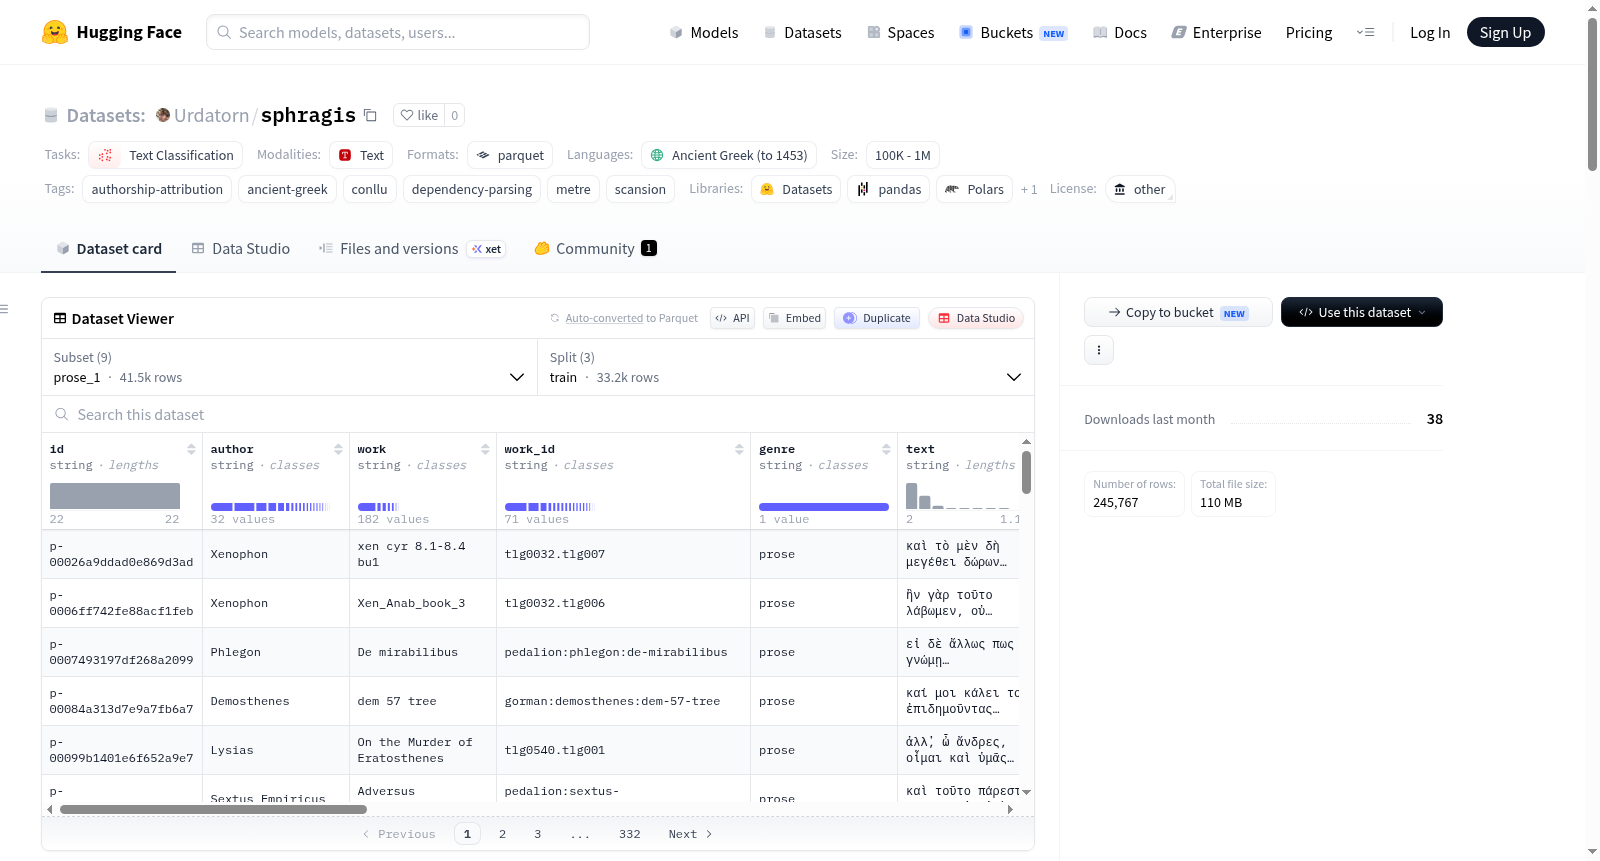1600x861 pixels.
Task: Select the scansion tag
Action: click(640, 189)
